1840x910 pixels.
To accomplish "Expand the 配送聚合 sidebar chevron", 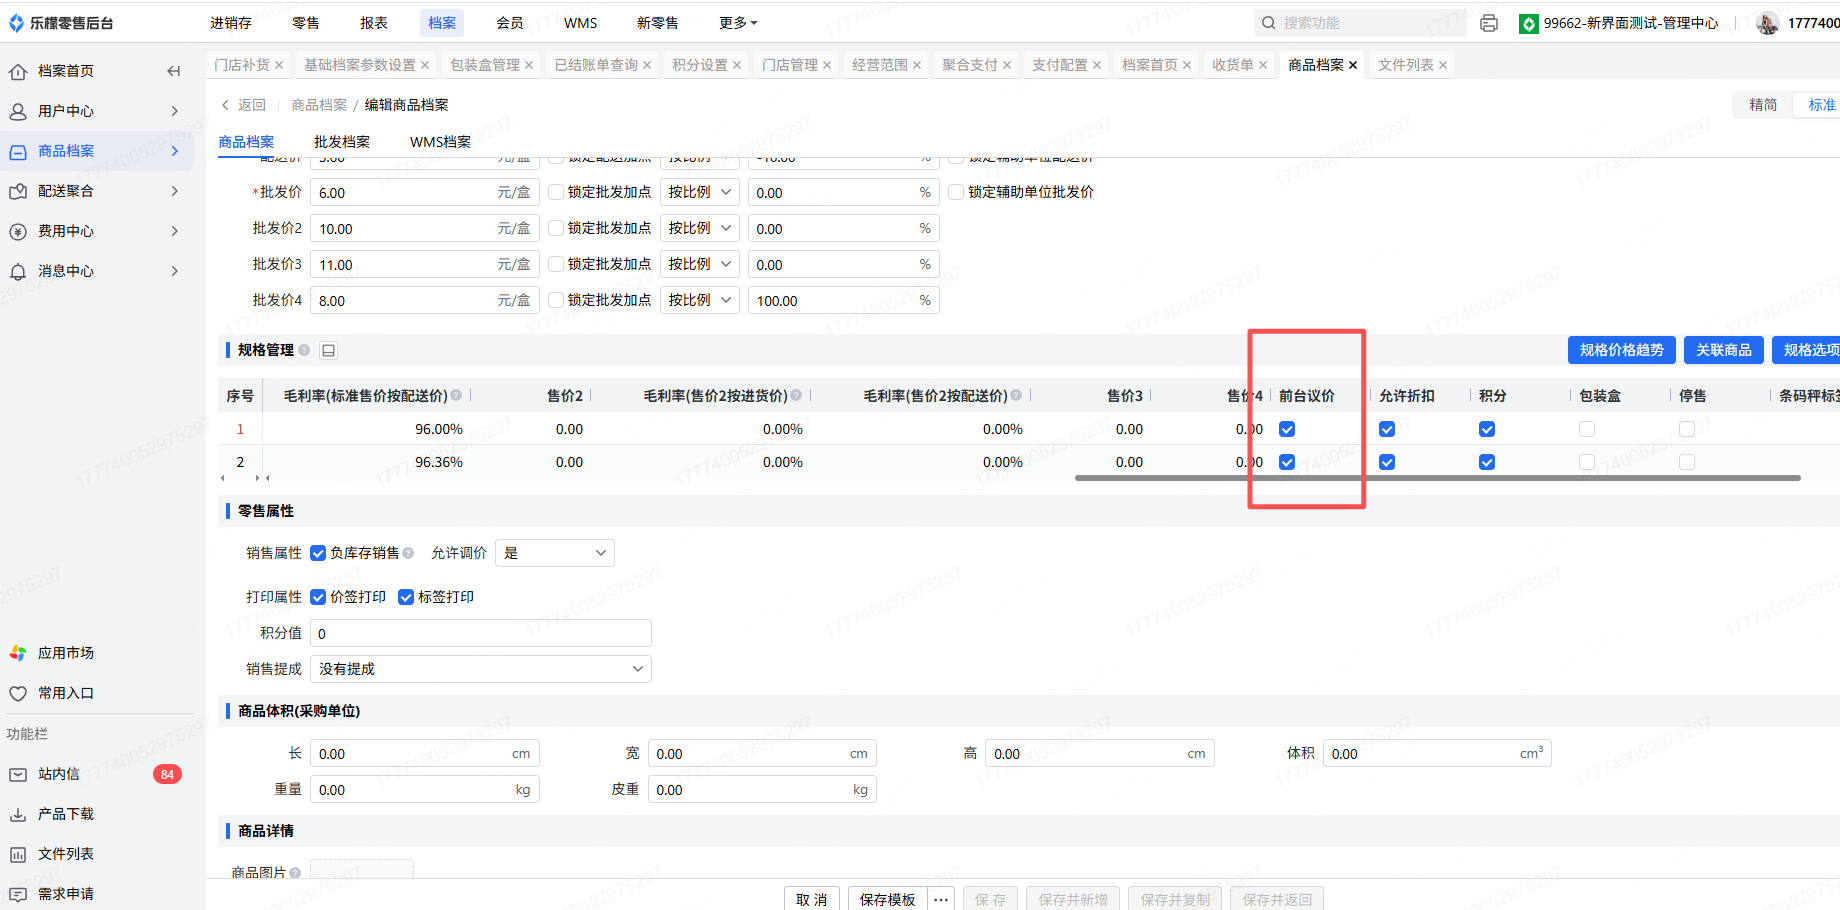I will (x=175, y=191).
